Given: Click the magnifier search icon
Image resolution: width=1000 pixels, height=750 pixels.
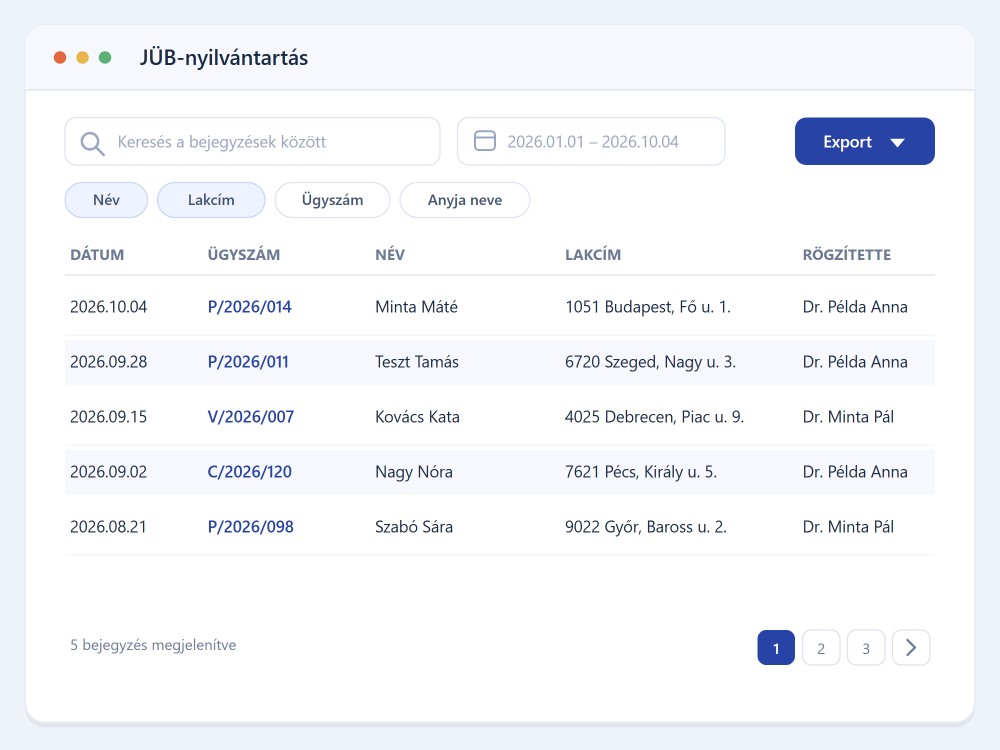Looking at the screenshot, I should coord(92,143).
